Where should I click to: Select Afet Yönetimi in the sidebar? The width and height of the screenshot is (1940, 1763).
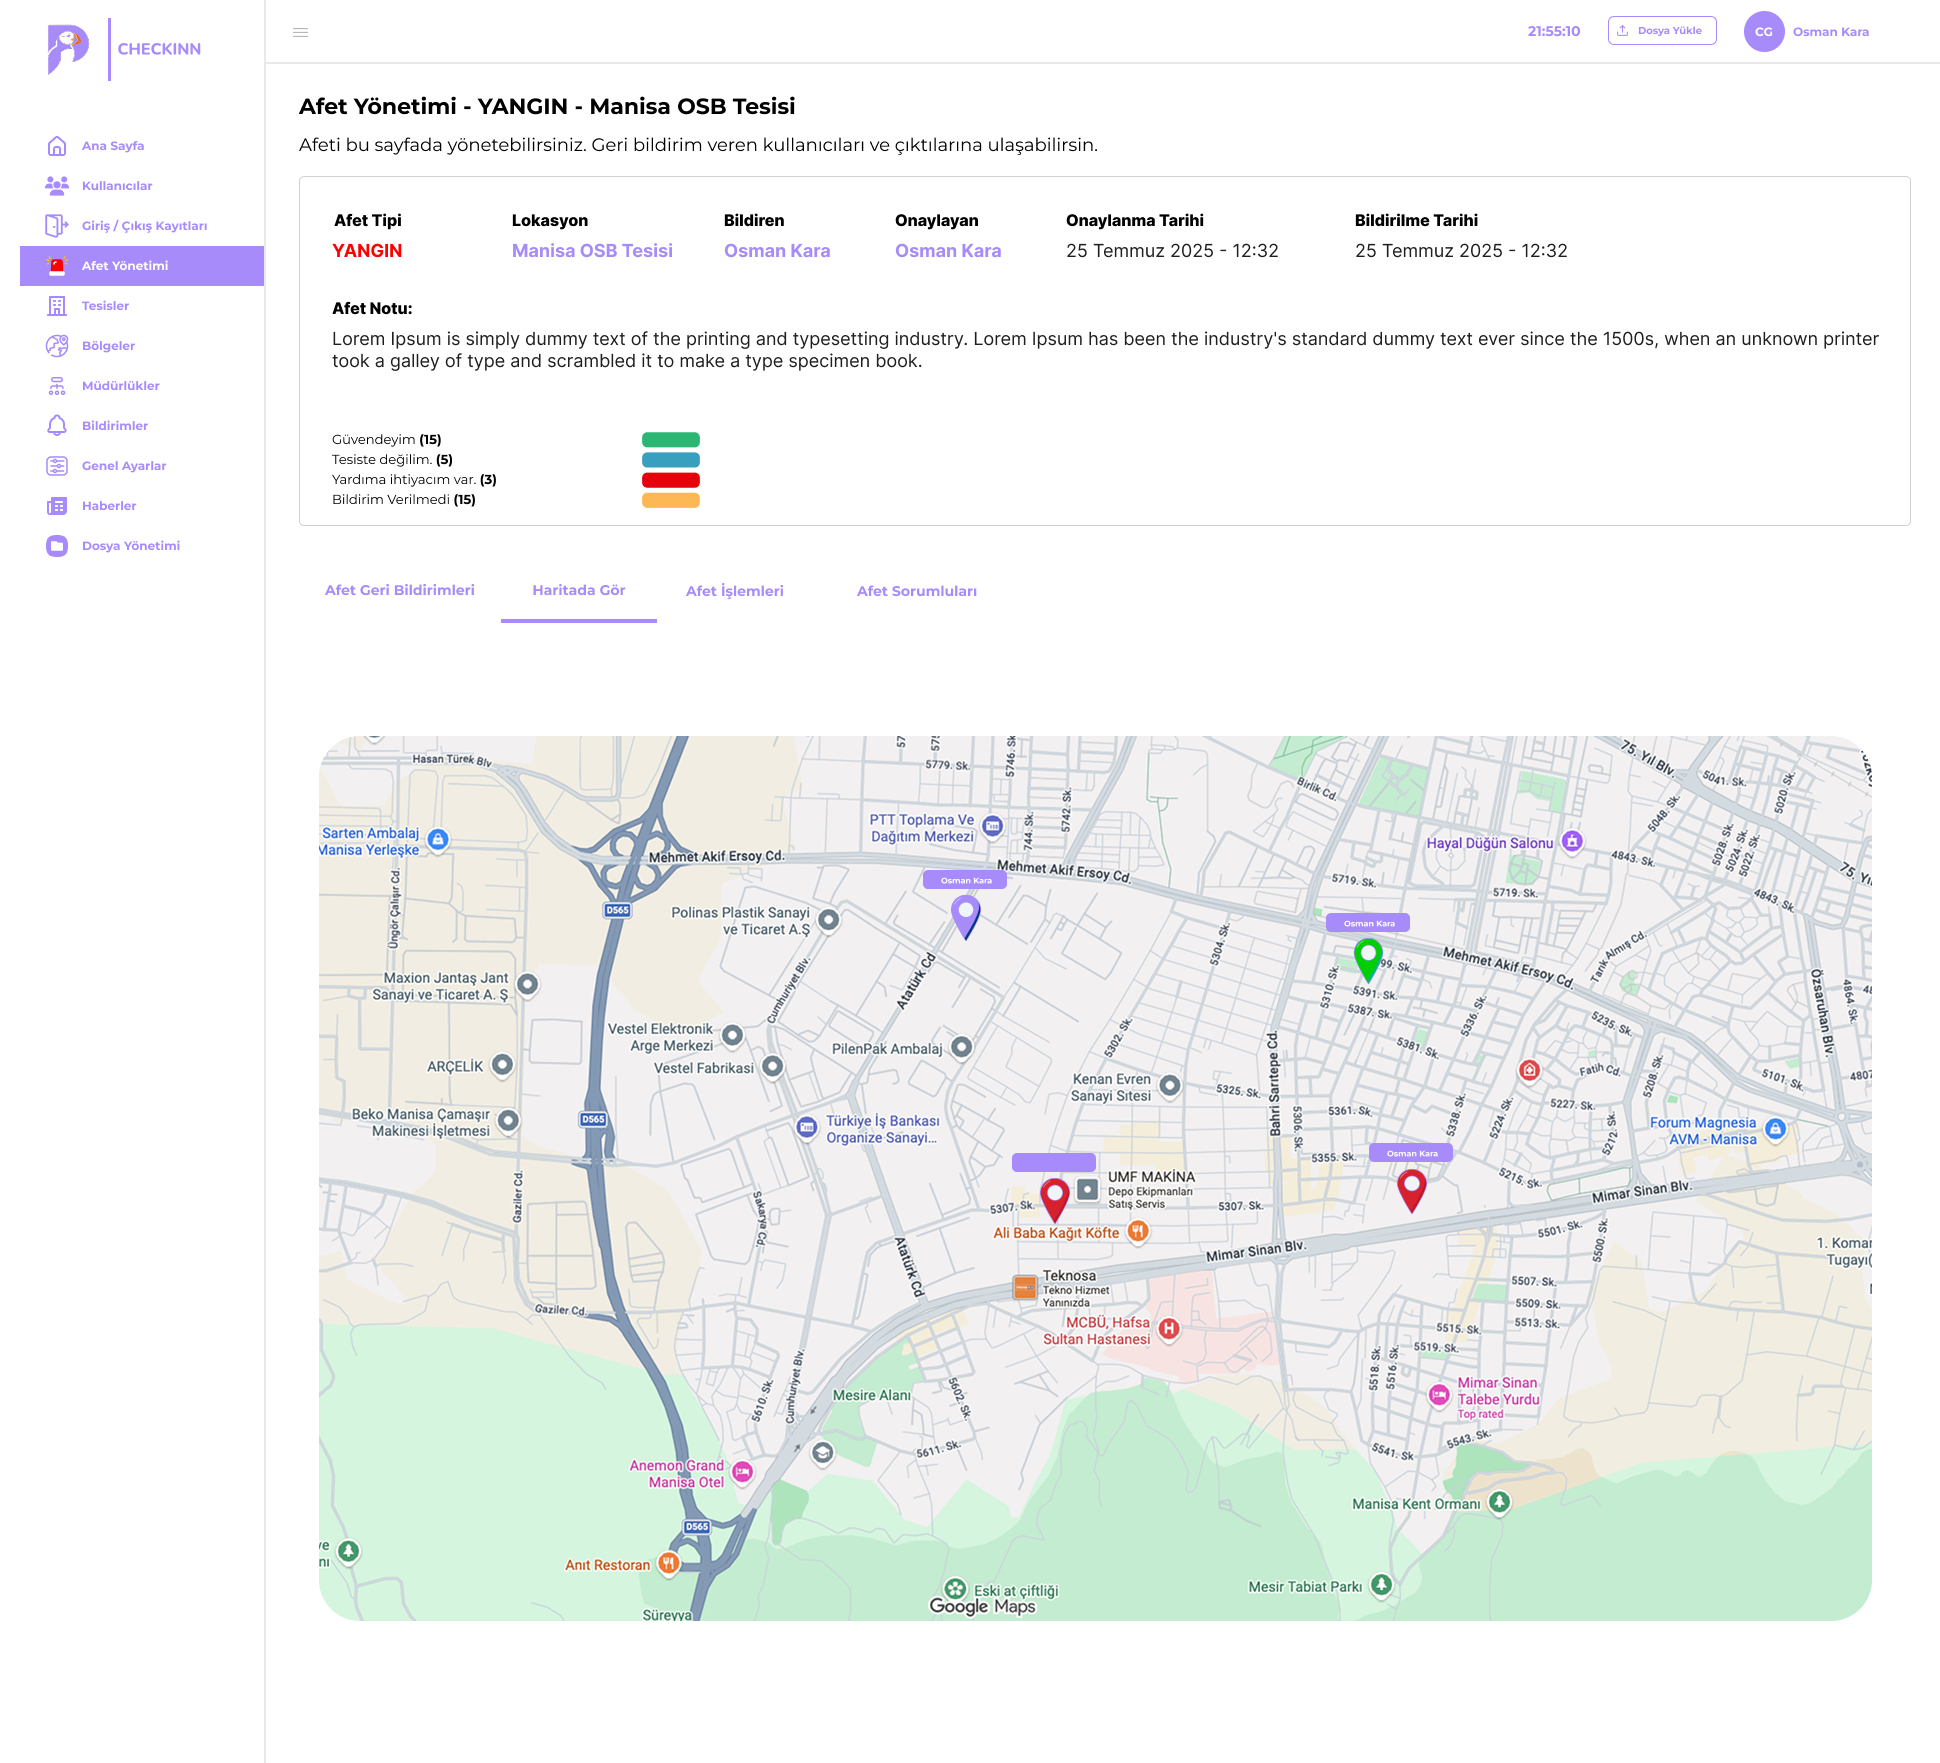tap(142, 266)
